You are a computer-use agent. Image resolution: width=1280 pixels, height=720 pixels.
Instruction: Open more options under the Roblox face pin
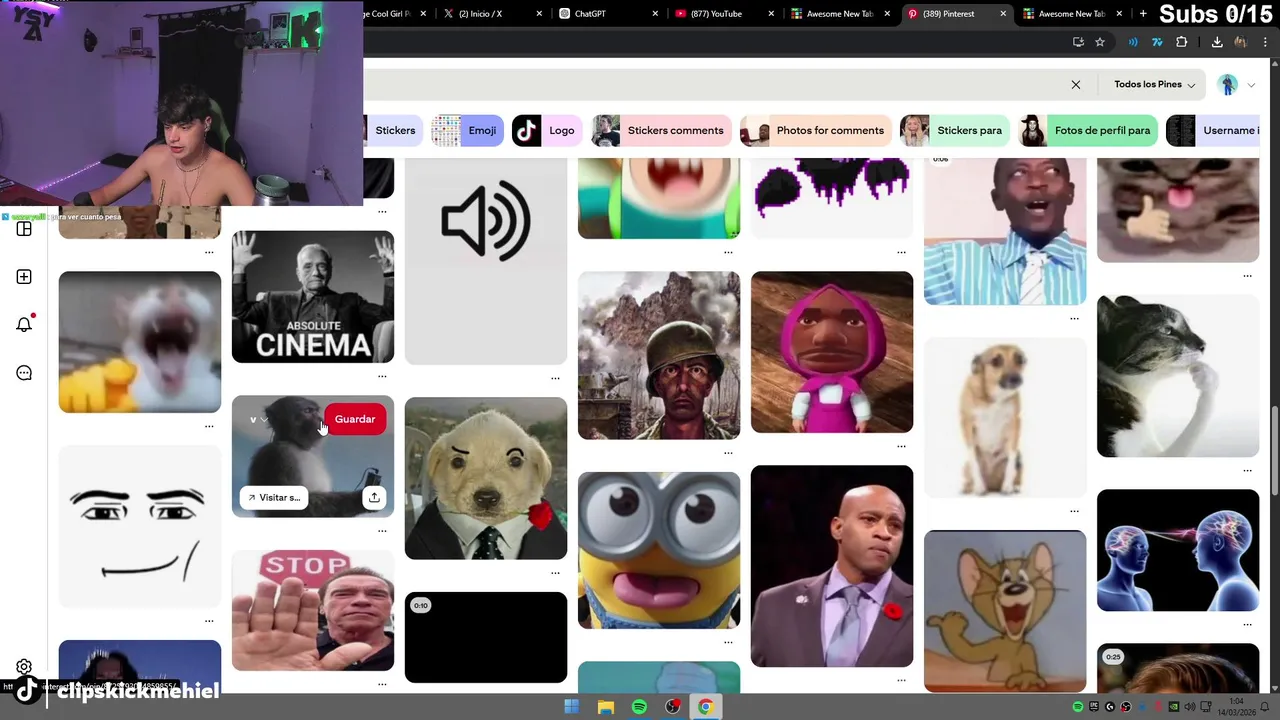pyautogui.click(x=209, y=620)
